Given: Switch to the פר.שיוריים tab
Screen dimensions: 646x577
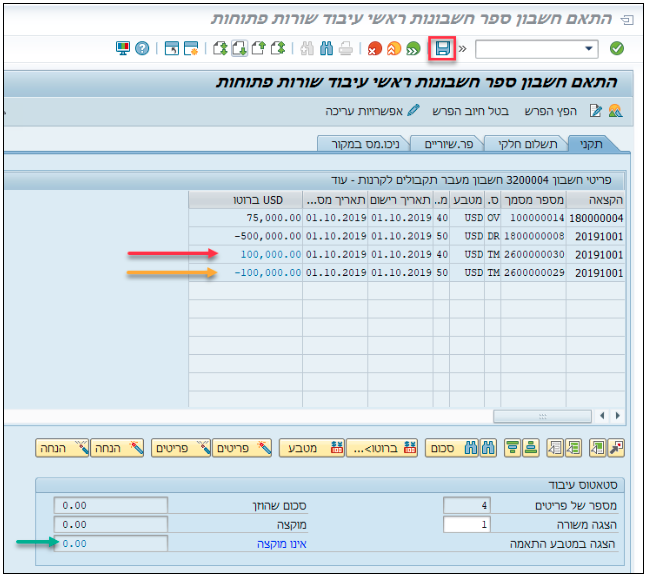Looking at the screenshot, I should pyautogui.click(x=449, y=144).
